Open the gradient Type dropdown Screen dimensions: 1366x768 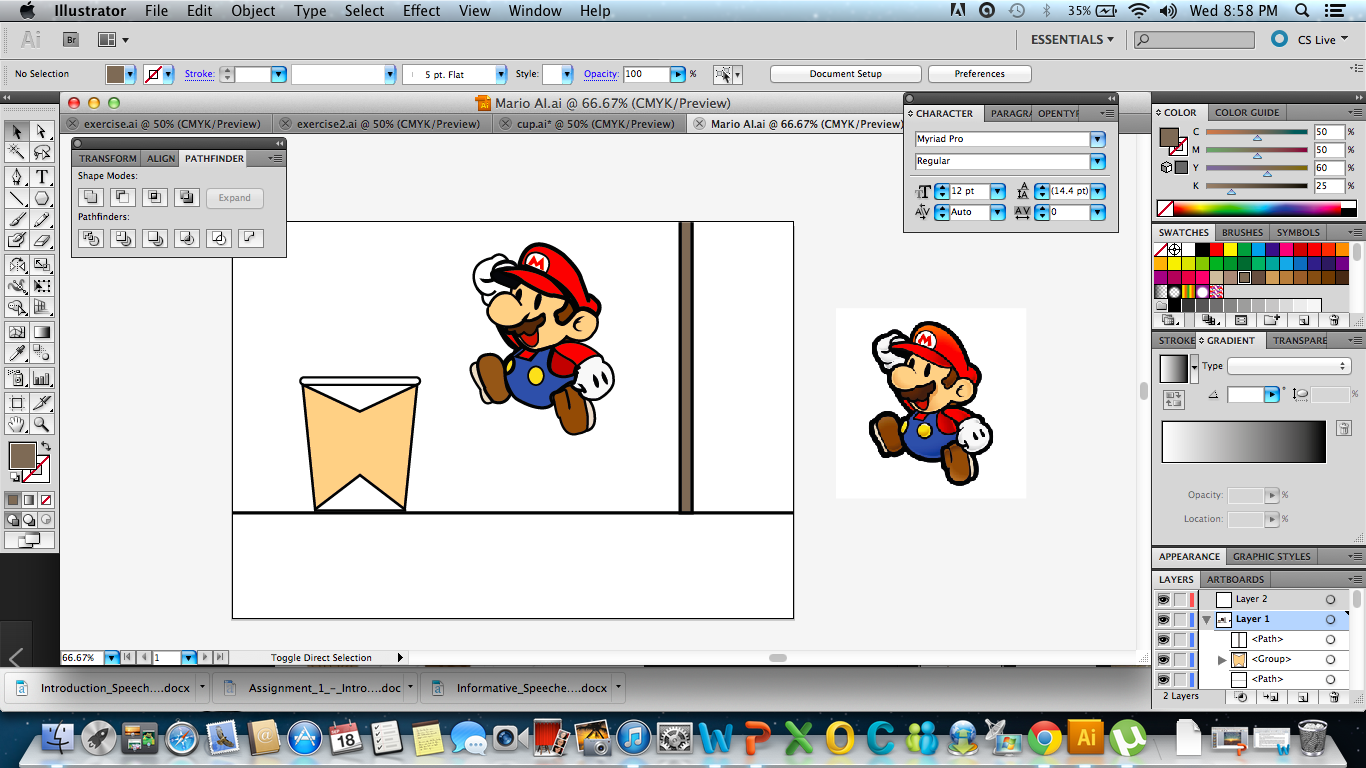click(x=1289, y=366)
